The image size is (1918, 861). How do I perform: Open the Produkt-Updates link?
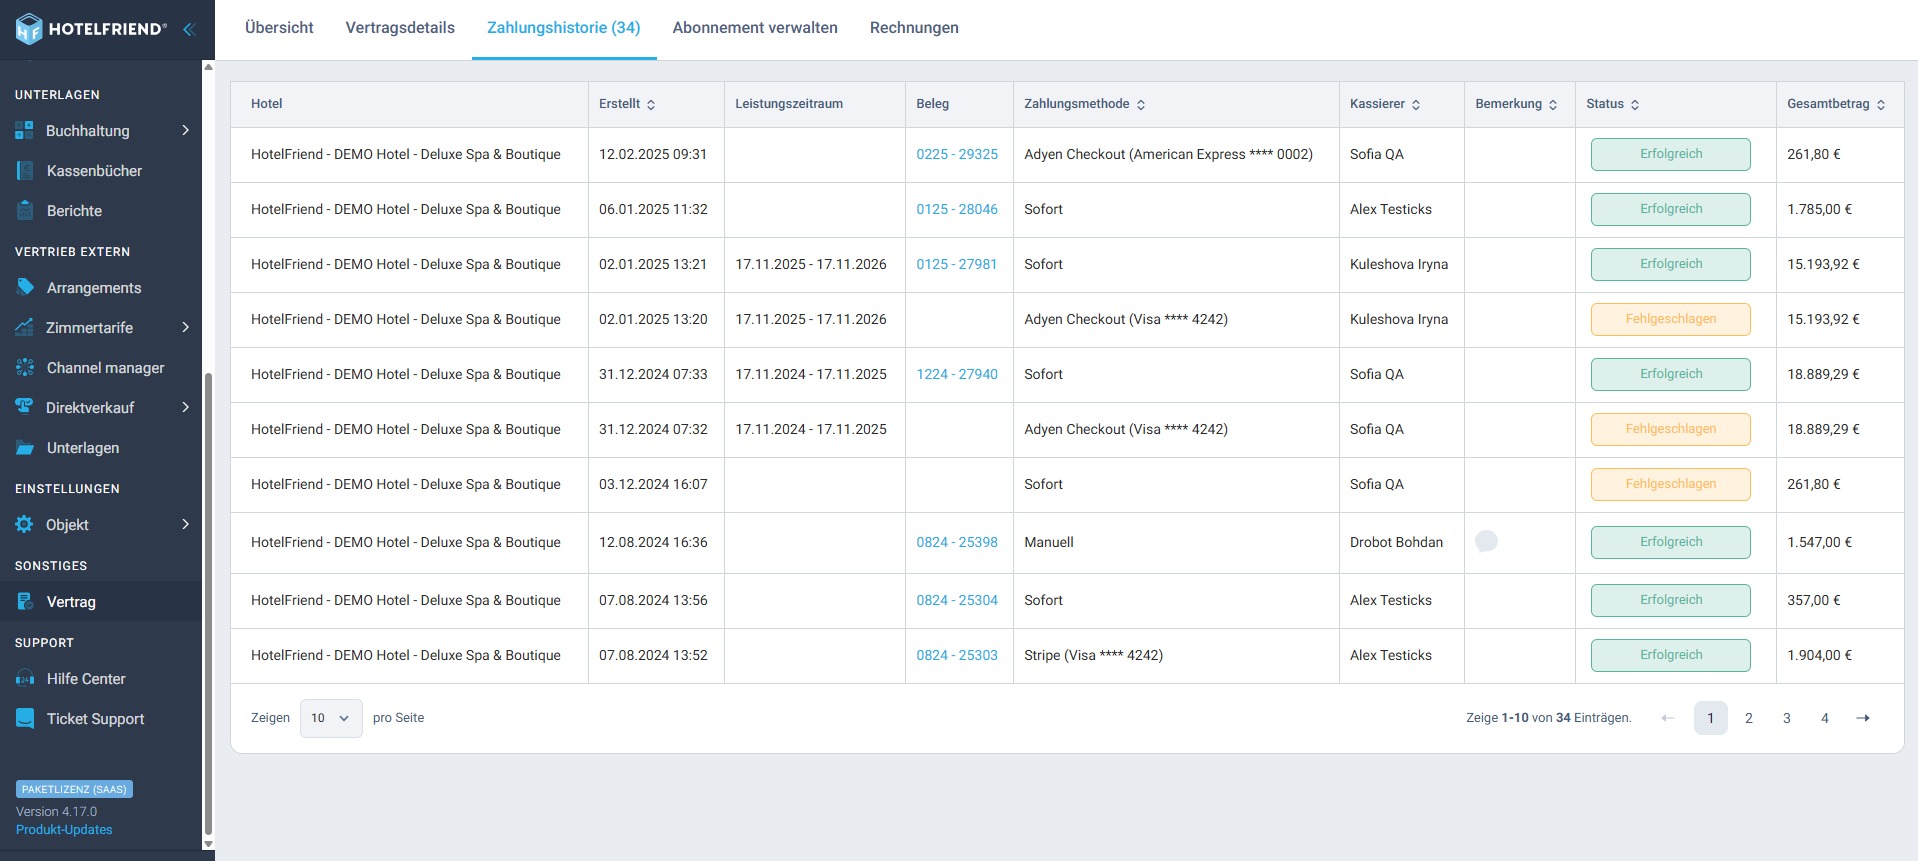pyautogui.click(x=64, y=830)
